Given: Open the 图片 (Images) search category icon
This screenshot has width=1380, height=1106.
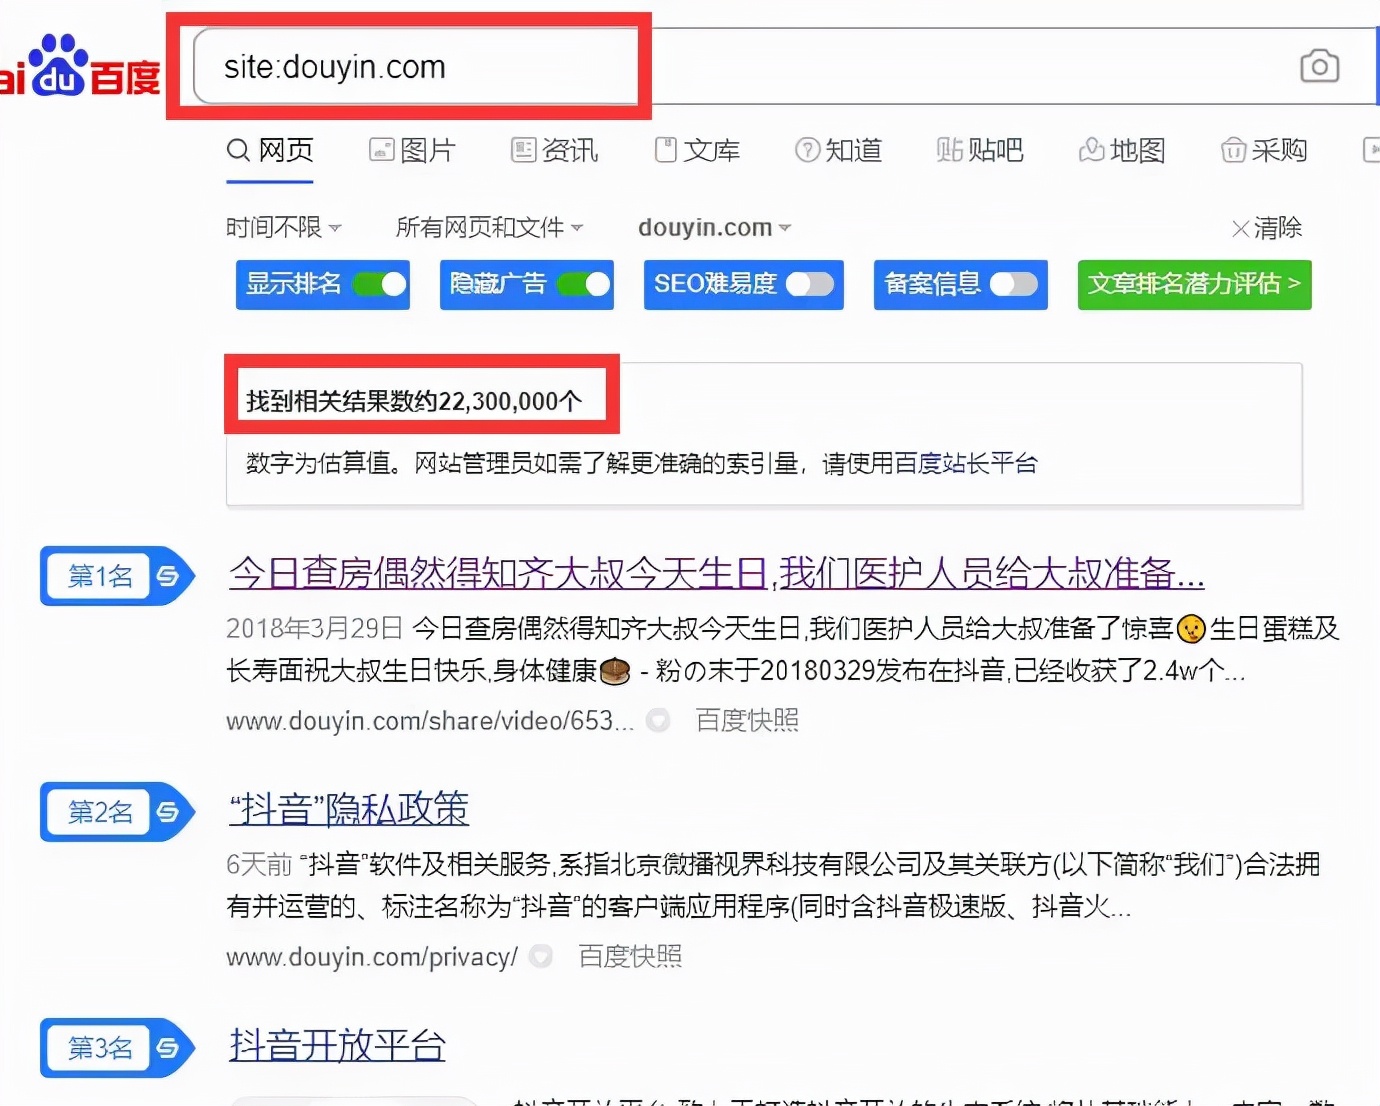Looking at the screenshot, I should point(383,149).
